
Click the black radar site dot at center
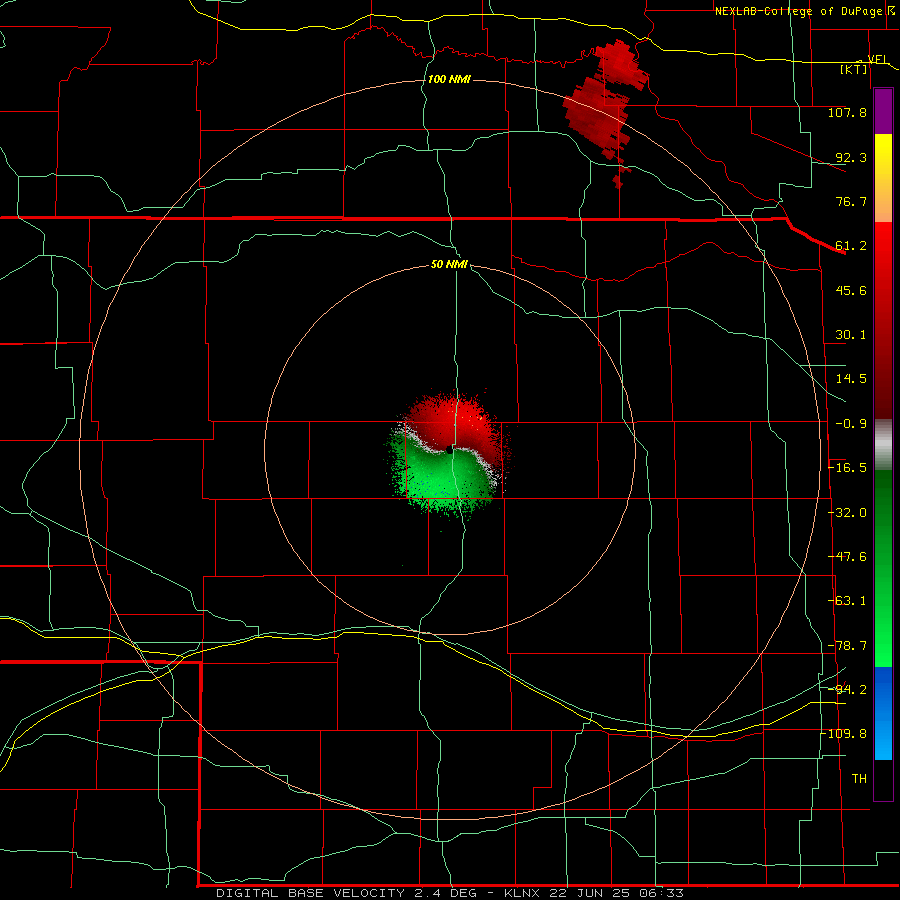coord(449,449)
